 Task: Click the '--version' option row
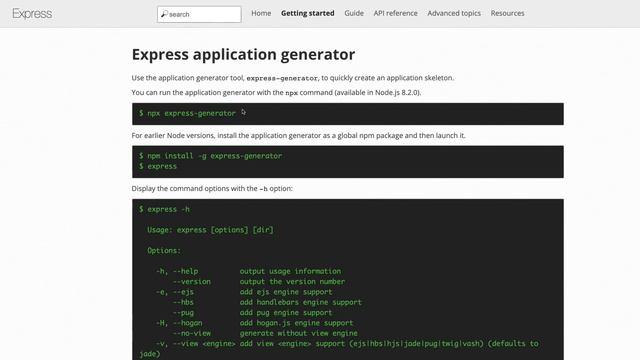pos(258,281)
